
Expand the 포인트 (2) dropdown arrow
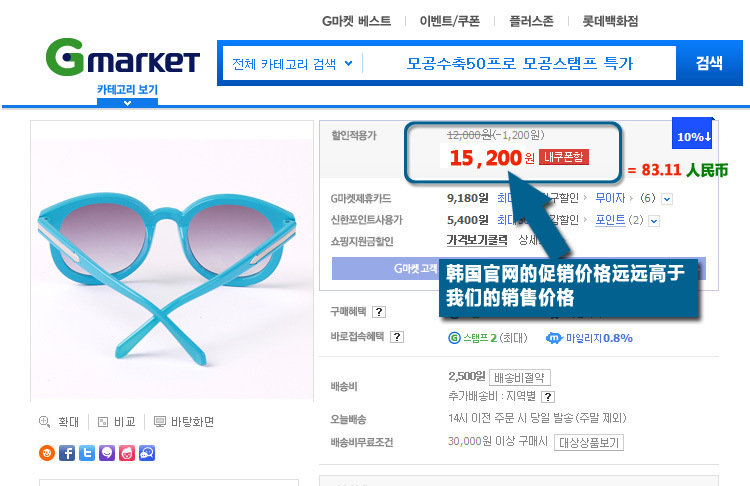[654, 221]
